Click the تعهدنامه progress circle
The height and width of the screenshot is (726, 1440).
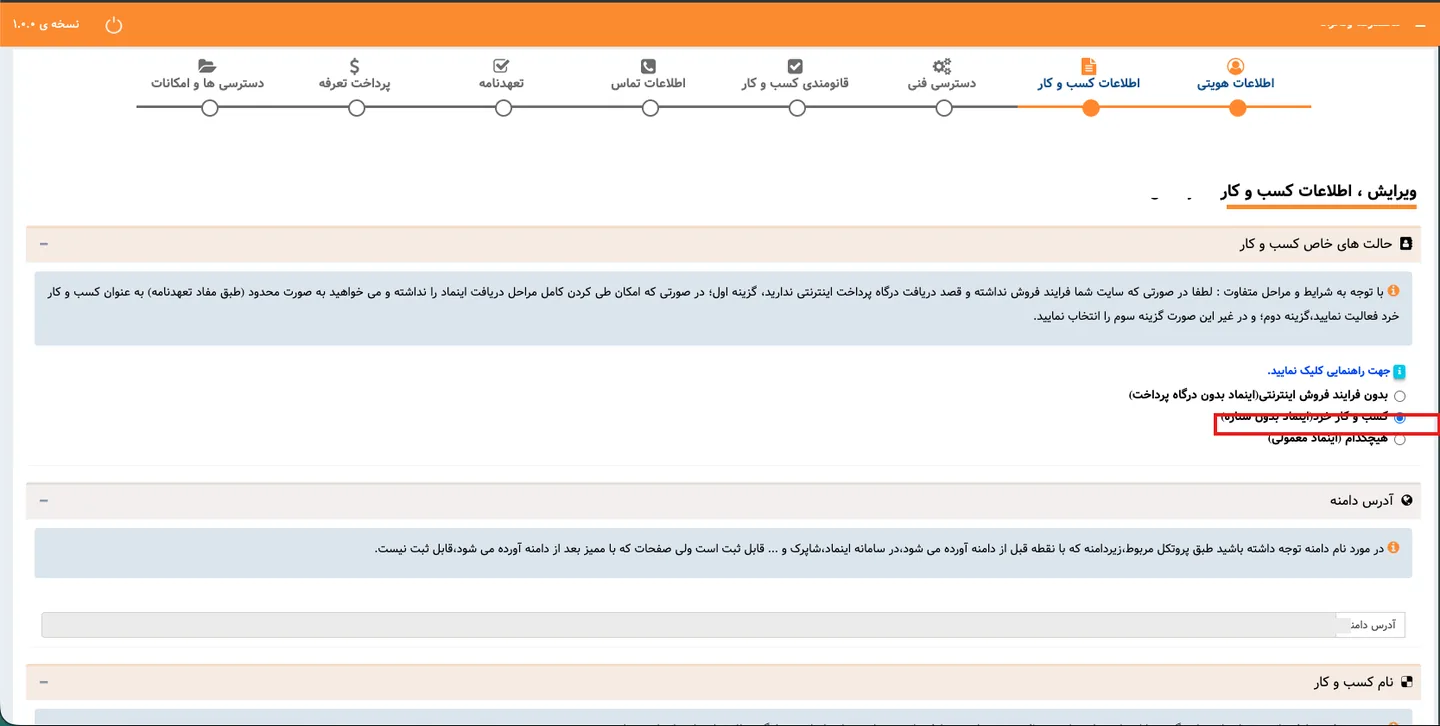(x=503, y=108)
